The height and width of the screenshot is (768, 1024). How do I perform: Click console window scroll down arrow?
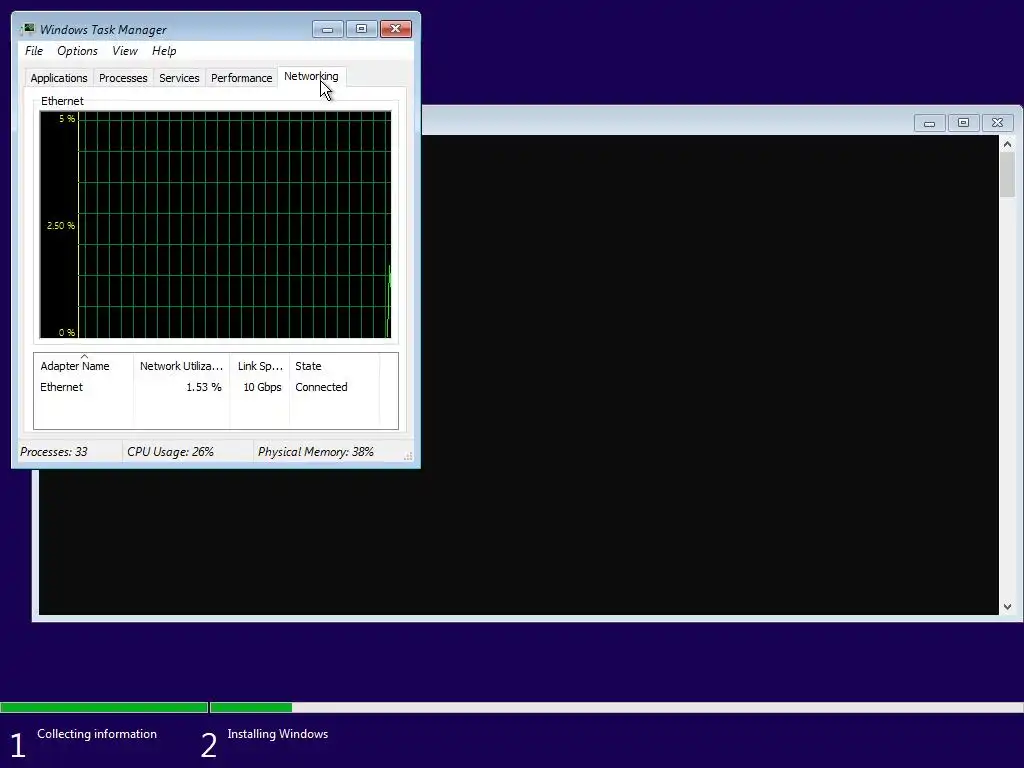click(1007, 607)
